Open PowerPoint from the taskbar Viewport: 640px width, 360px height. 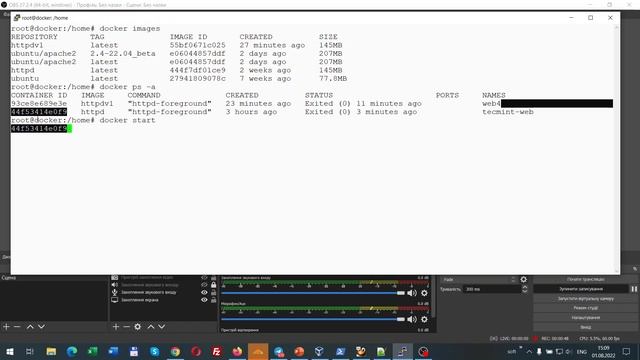[x=299, y=351]
